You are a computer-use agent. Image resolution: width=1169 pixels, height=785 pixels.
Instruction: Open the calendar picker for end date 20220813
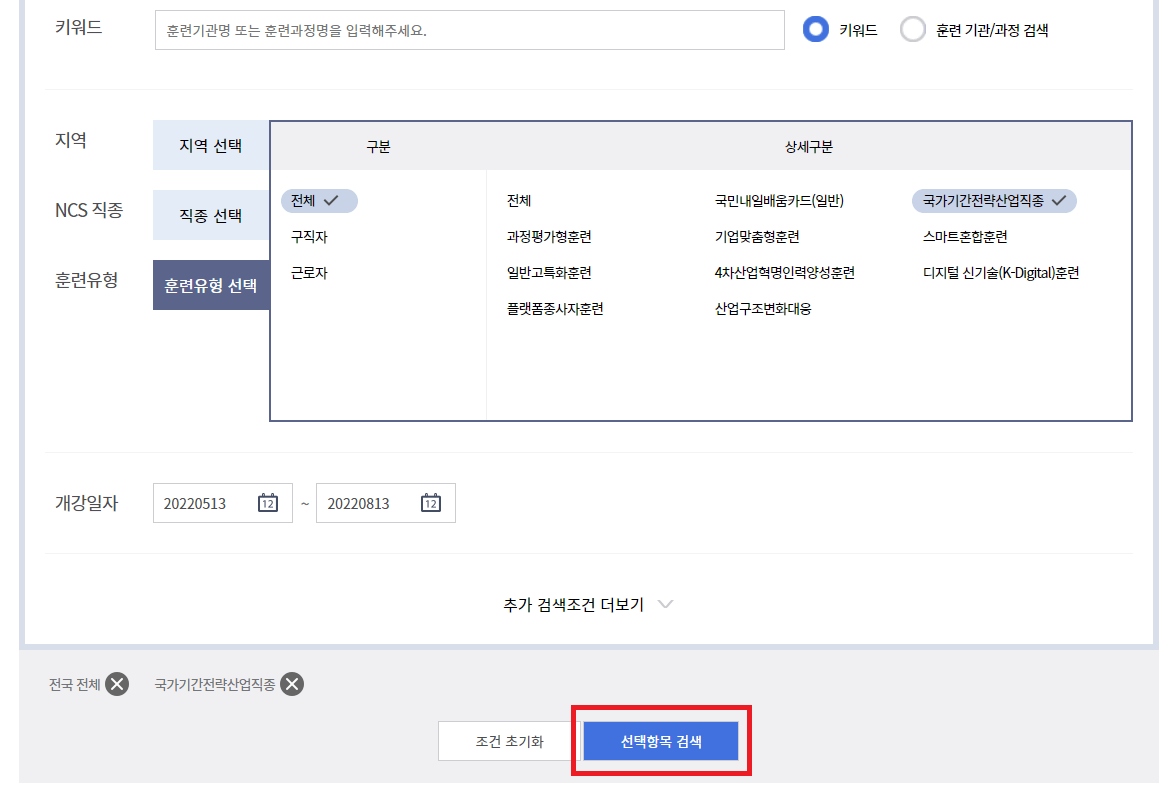[431, 503]
